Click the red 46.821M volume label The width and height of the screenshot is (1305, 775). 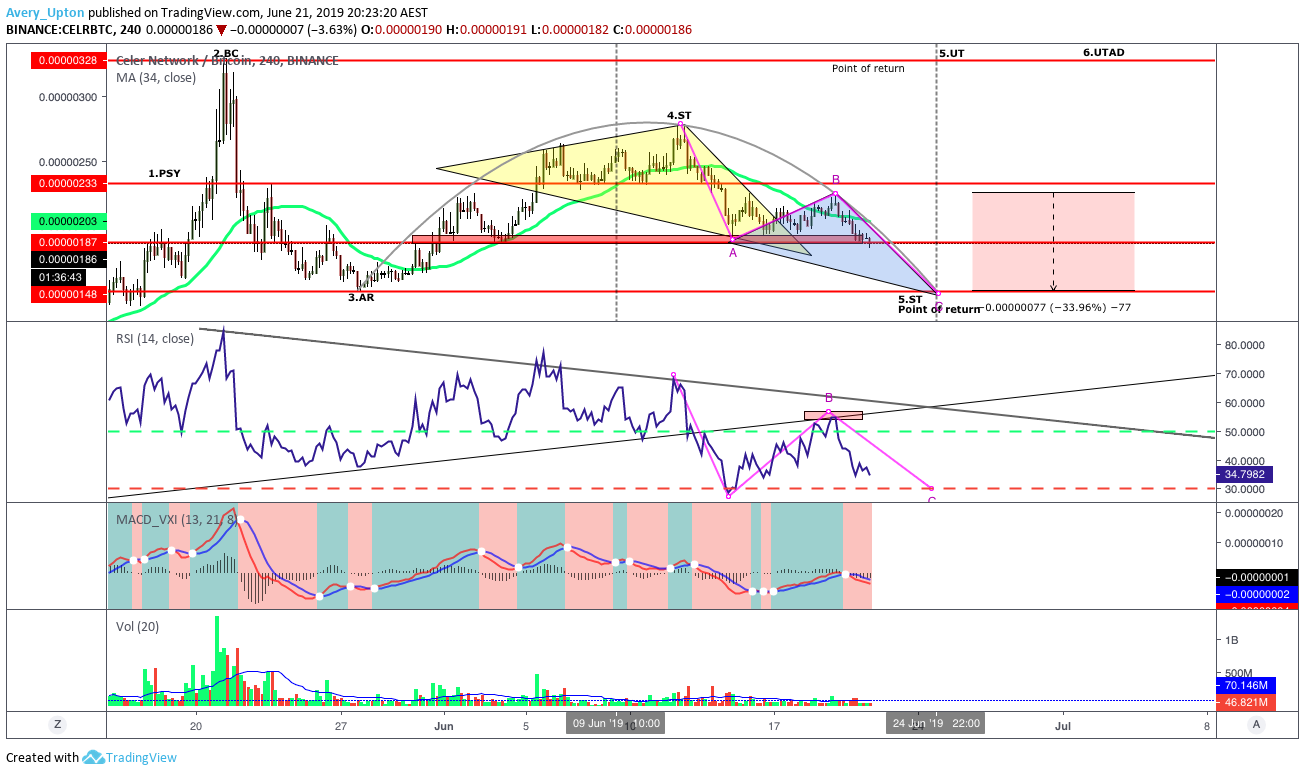point(1245,703)
